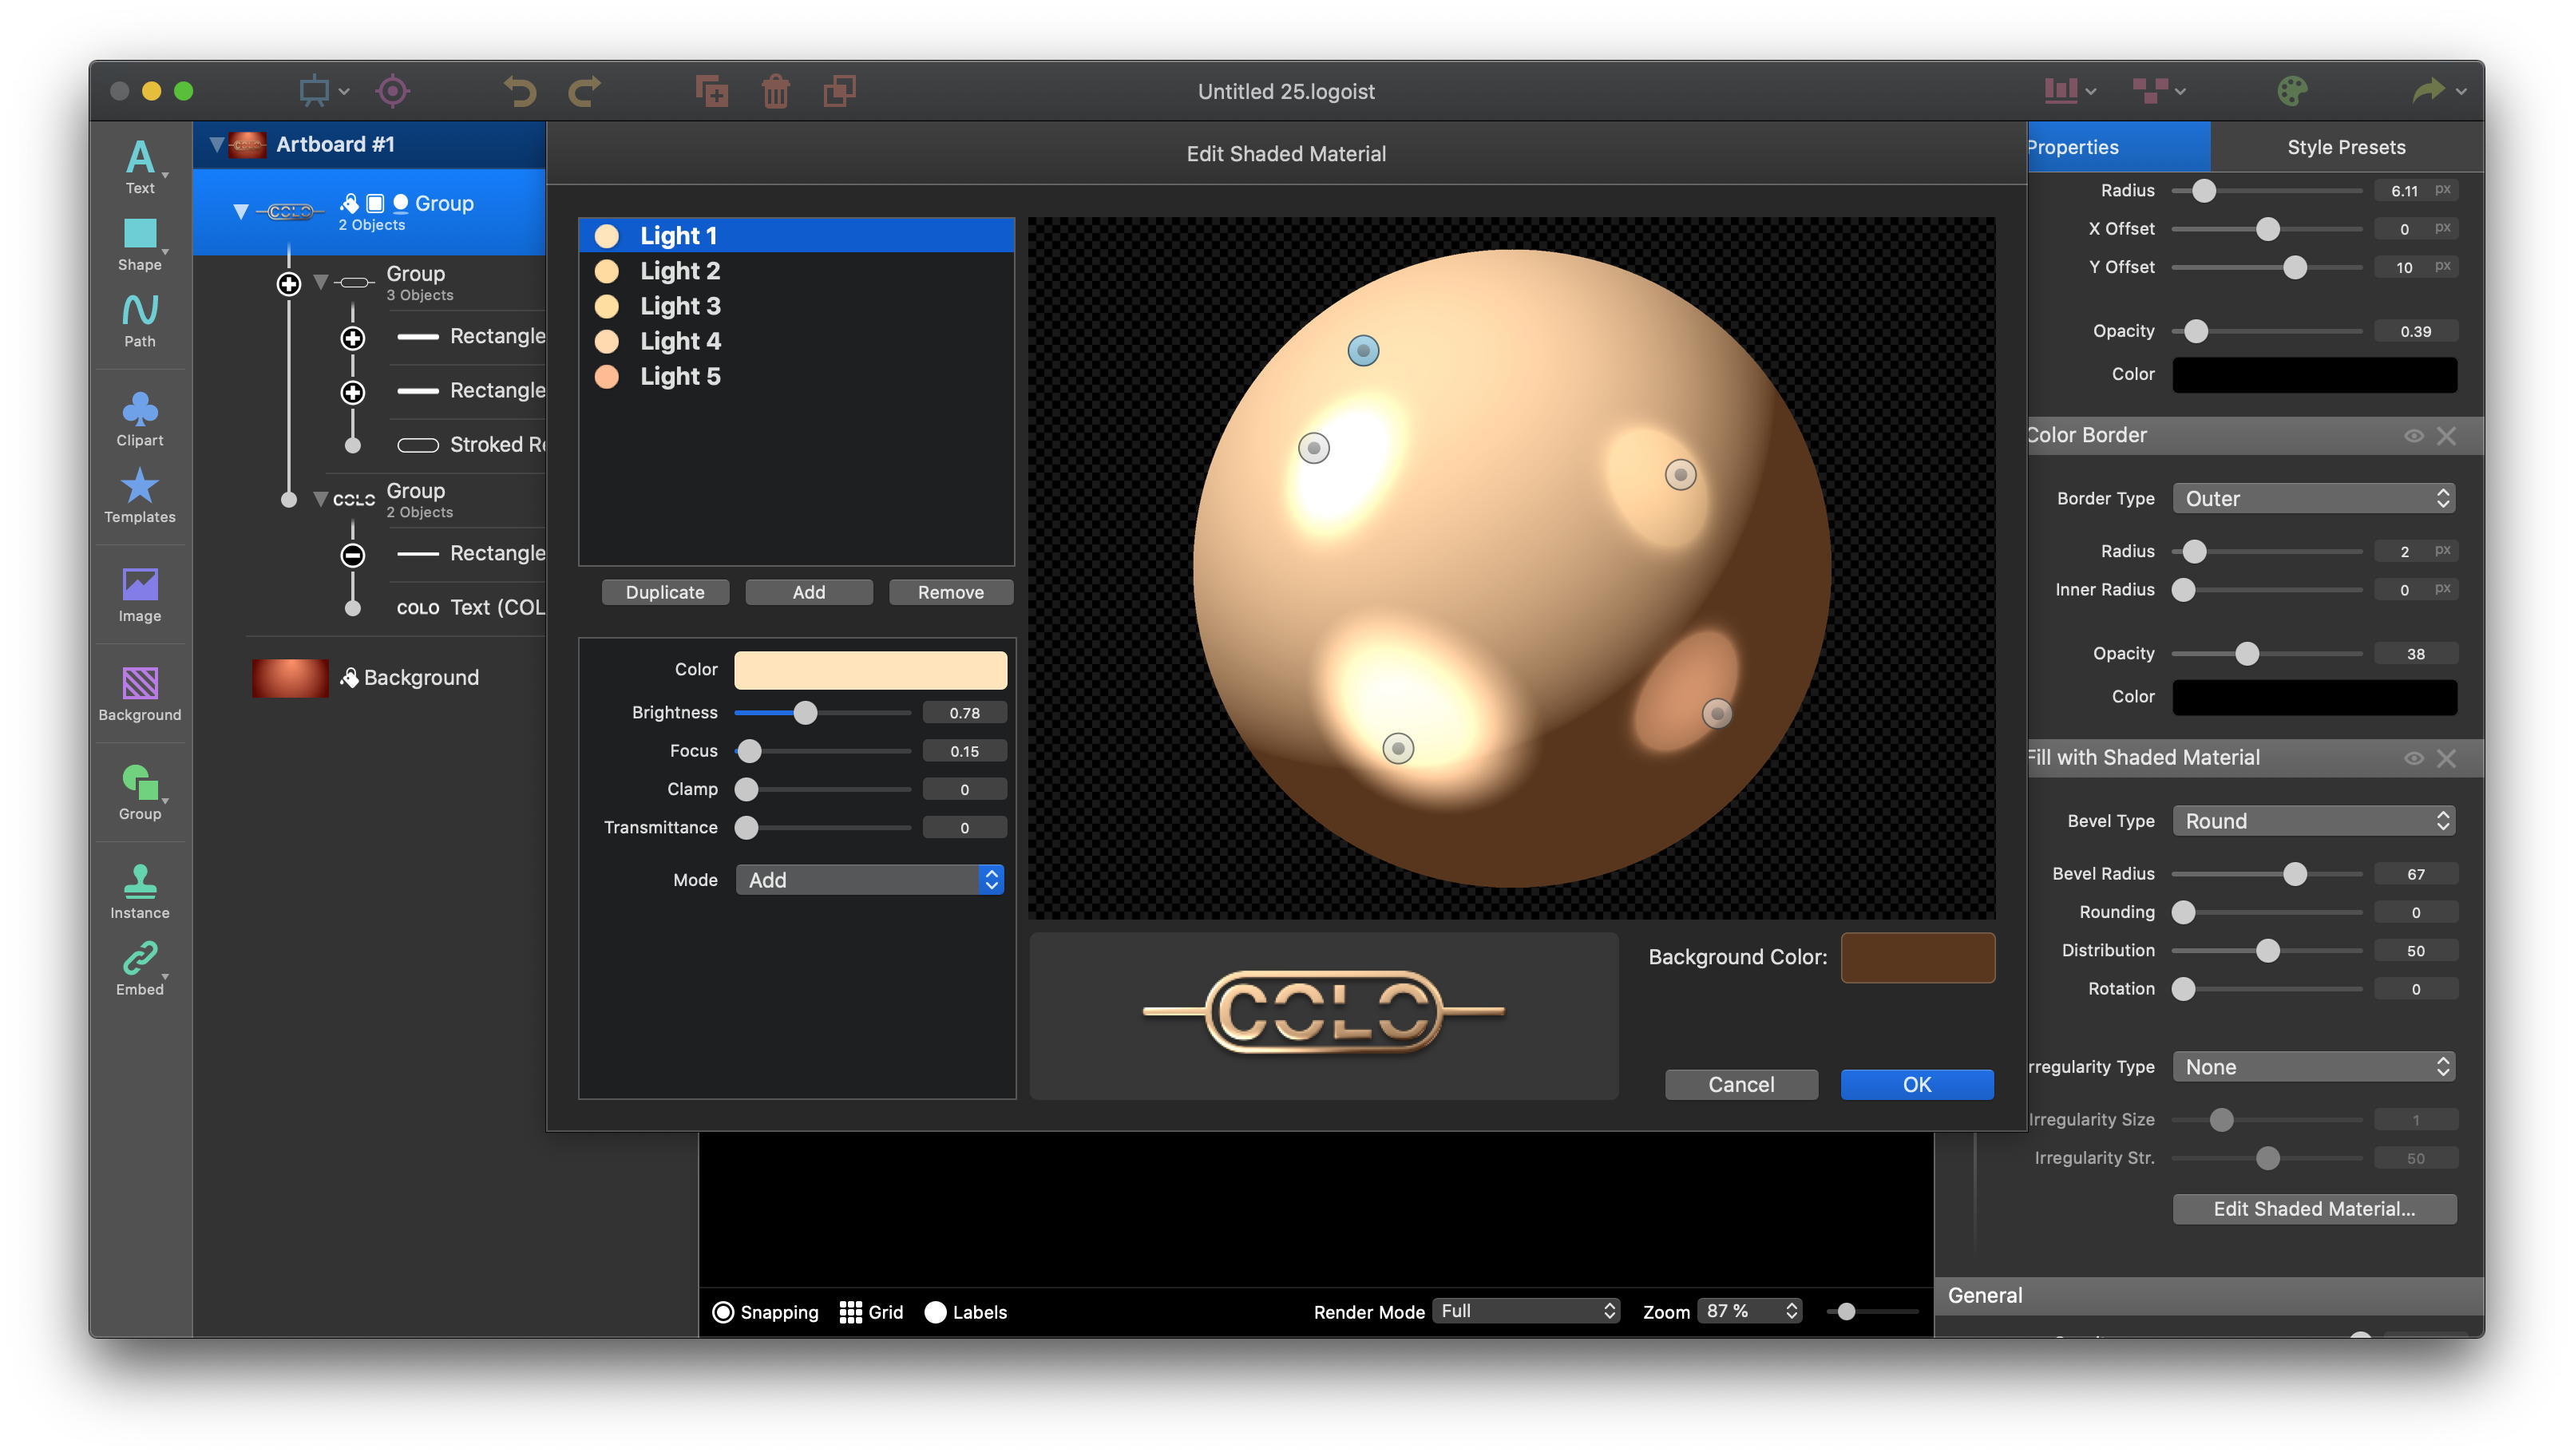This screenshot has width=2574, height=1456.
Task: Switch to the Properties tab
Action: 2119,147
